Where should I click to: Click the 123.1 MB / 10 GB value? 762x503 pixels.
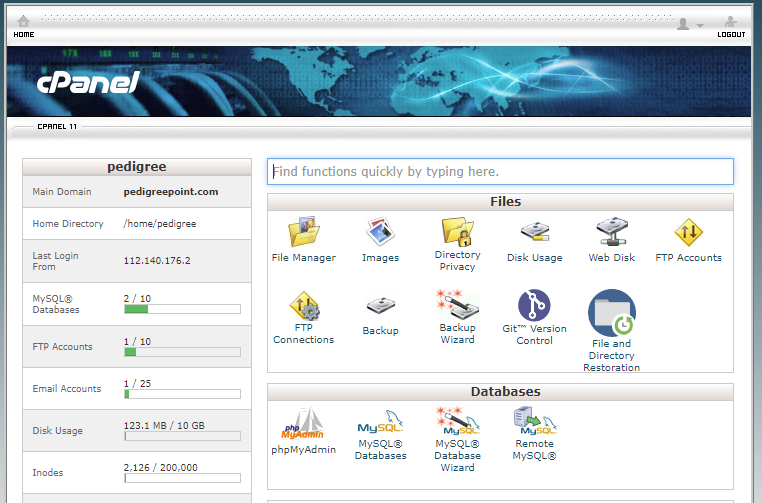pyautogui.click(x=164, y=425)
